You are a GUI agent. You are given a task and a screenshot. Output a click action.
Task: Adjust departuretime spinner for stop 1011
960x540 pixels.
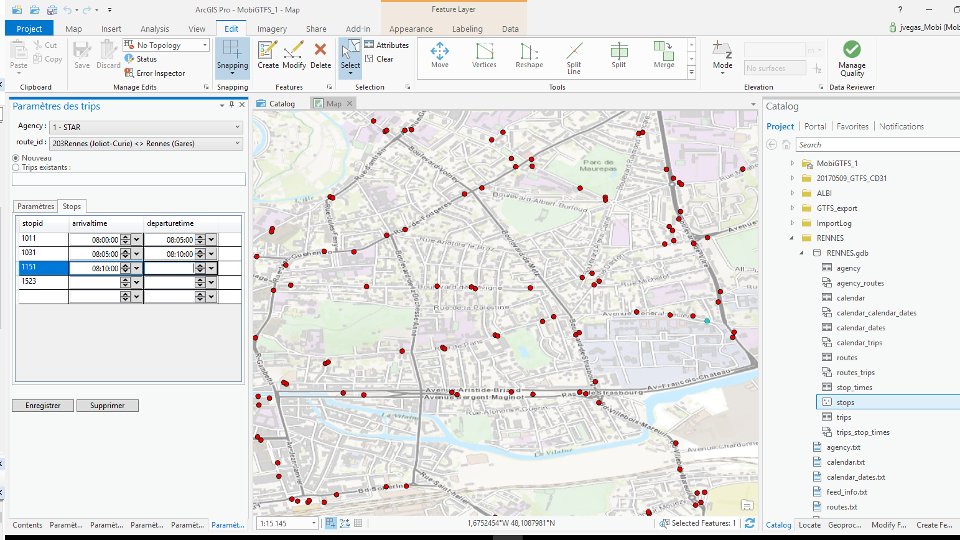(x=200, y=239)
